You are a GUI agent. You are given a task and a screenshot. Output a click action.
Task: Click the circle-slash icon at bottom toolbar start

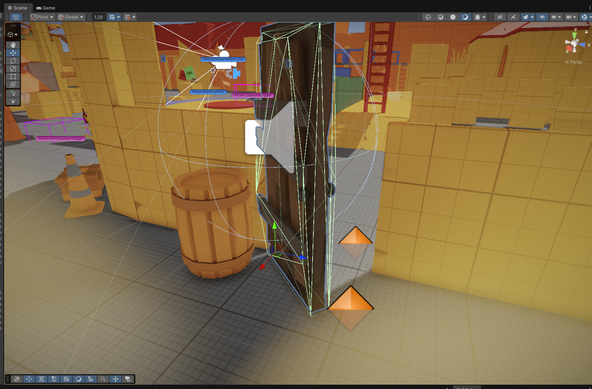tap(16, 379)
